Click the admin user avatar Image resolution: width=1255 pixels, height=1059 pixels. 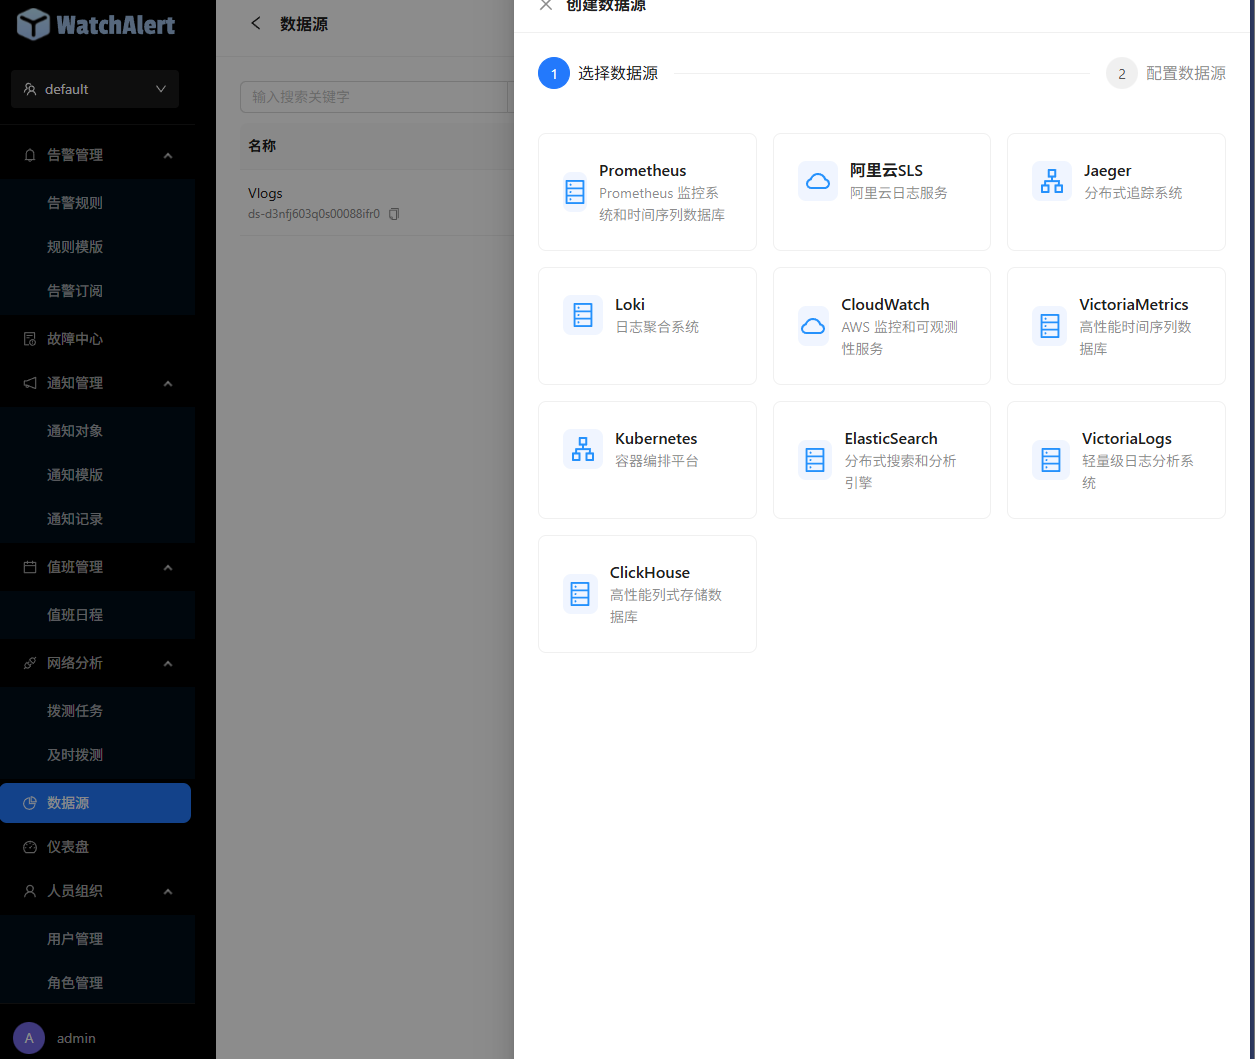[x=29, y=1038]
